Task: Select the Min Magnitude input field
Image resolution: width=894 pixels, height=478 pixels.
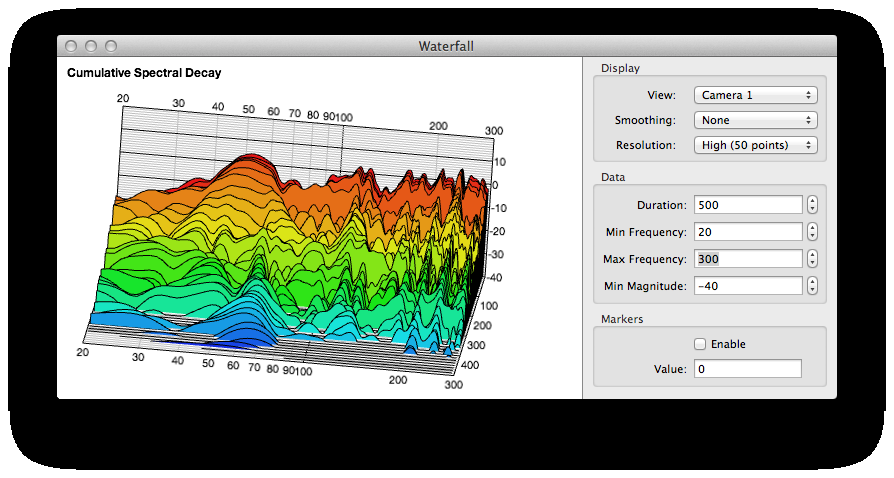Action: [748, 286]
